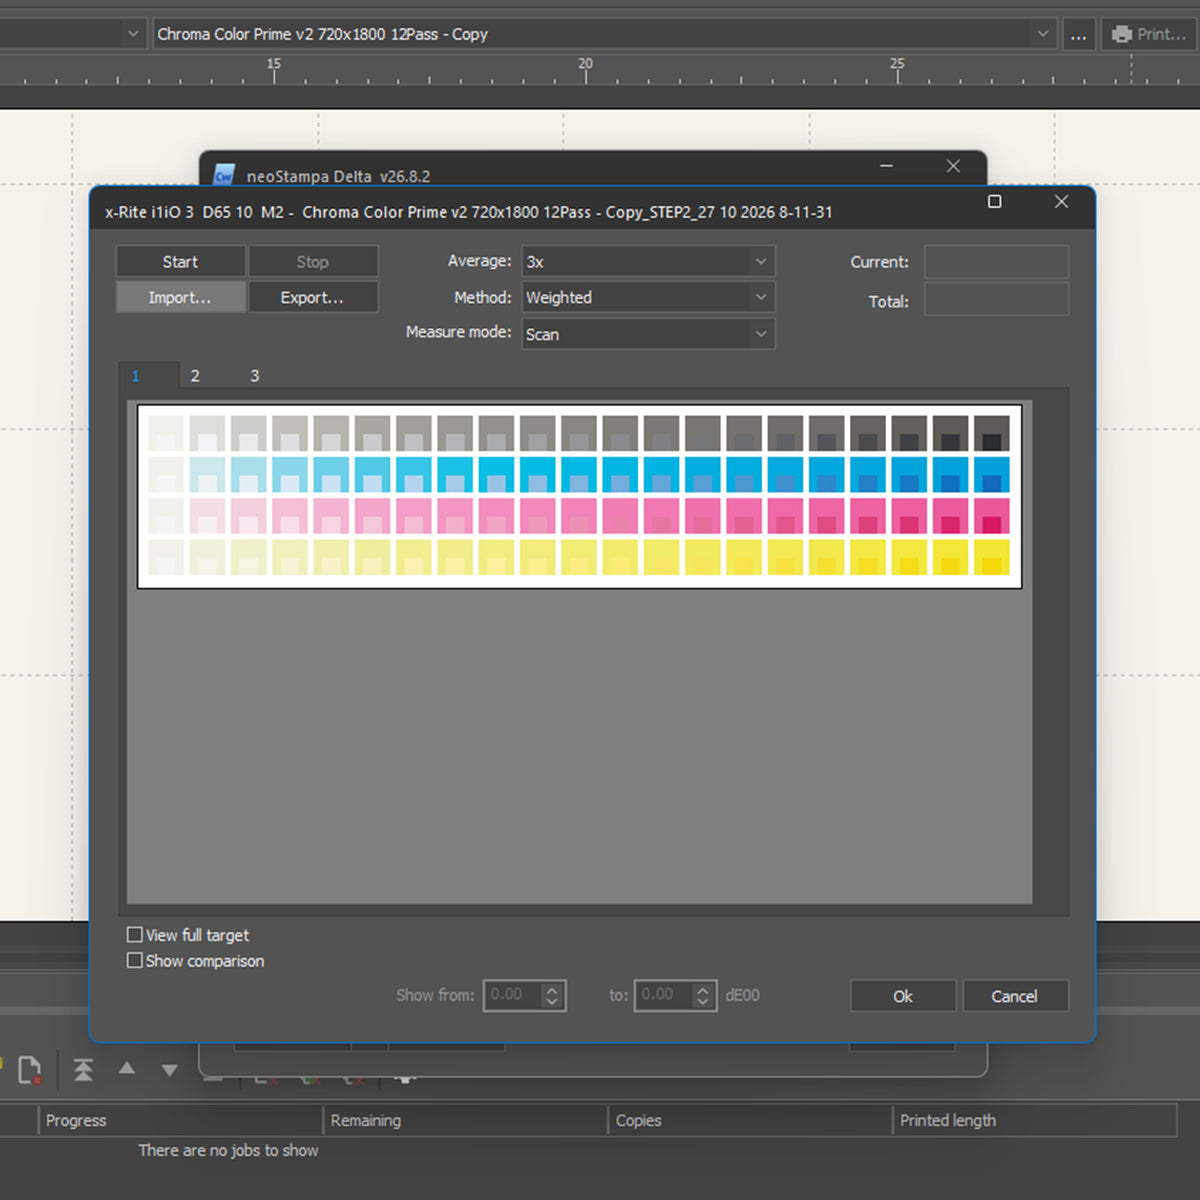Click the Stop button

(313, 262)
